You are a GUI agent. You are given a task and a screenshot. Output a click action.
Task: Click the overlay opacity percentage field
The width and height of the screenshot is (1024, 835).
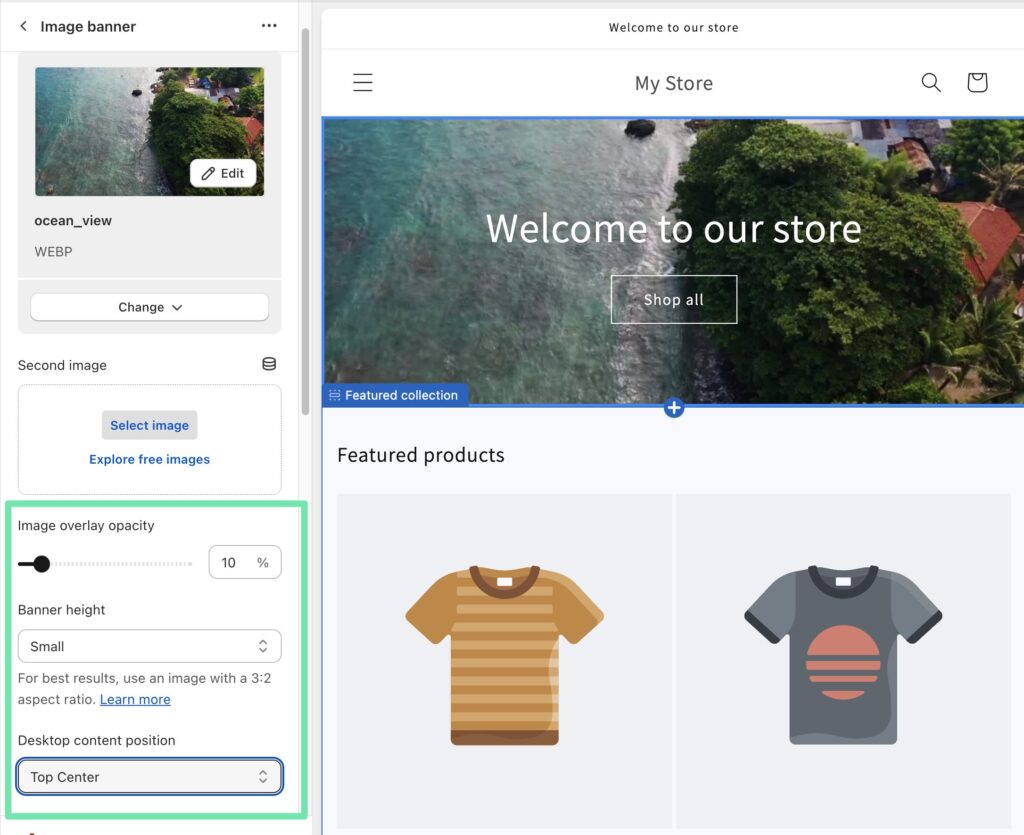236,563
